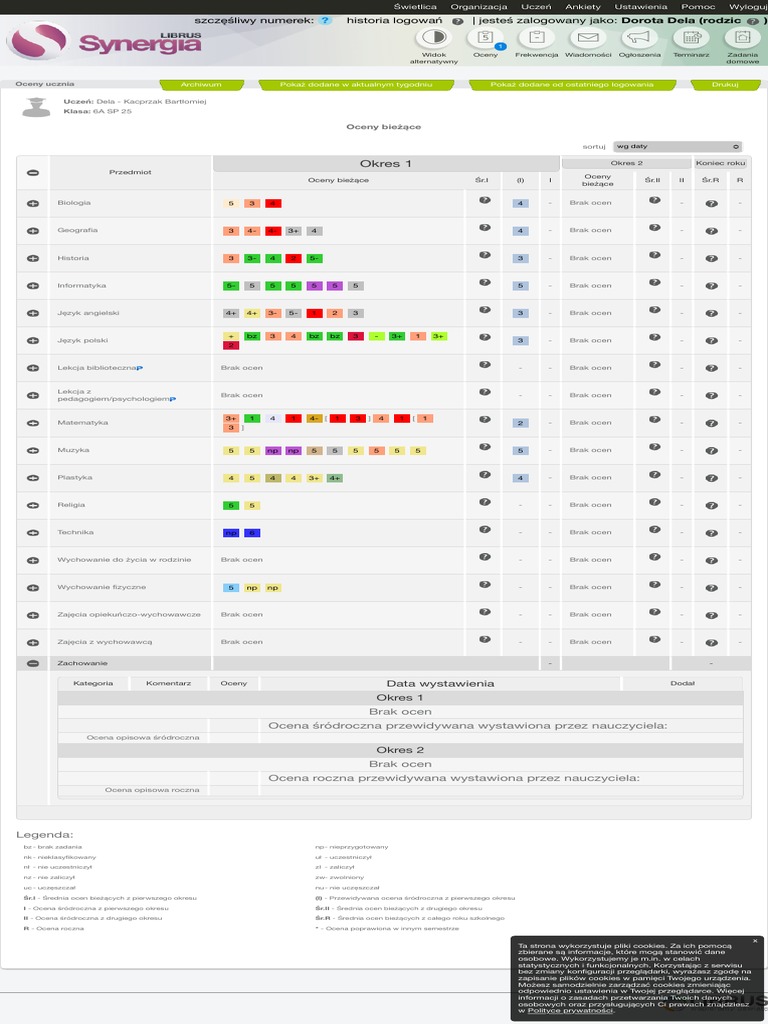Expand the Język polski row
Viewport: 768px width, 1024px height.
click(x=33, y=340)
